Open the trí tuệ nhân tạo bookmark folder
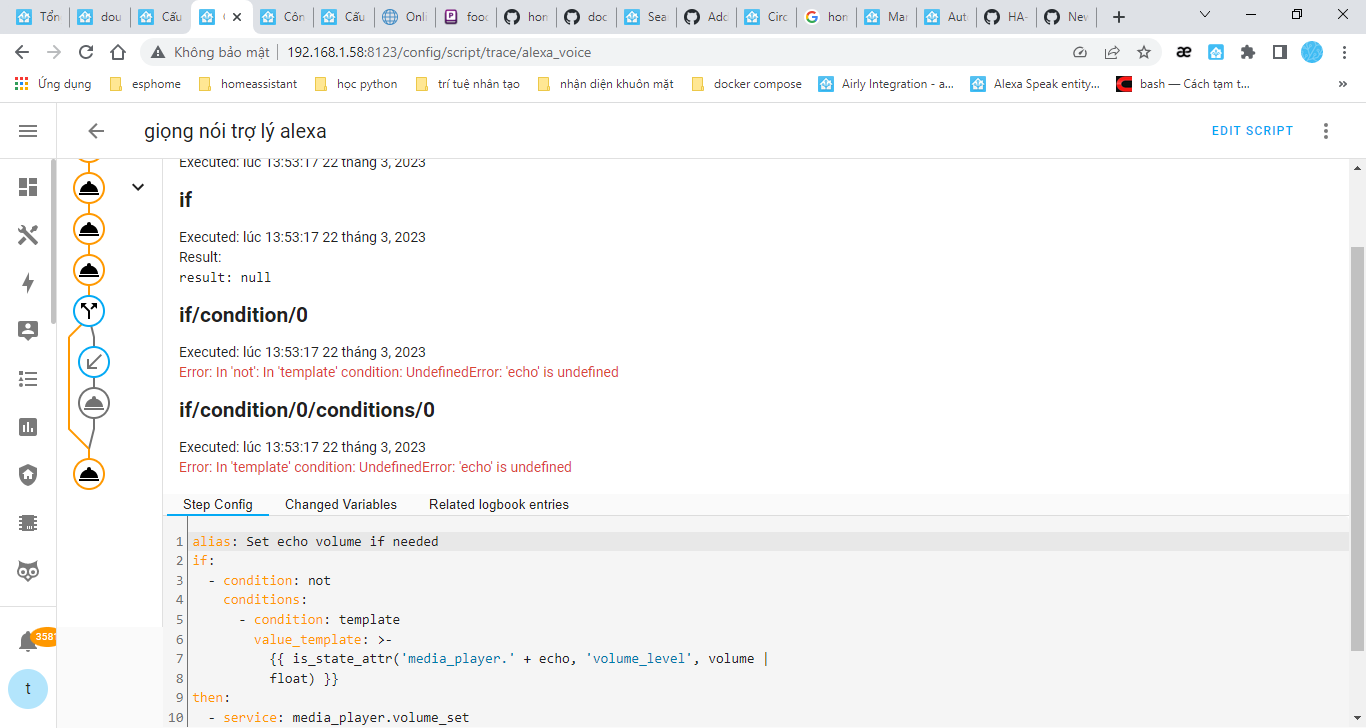 (x=467, y=84)
